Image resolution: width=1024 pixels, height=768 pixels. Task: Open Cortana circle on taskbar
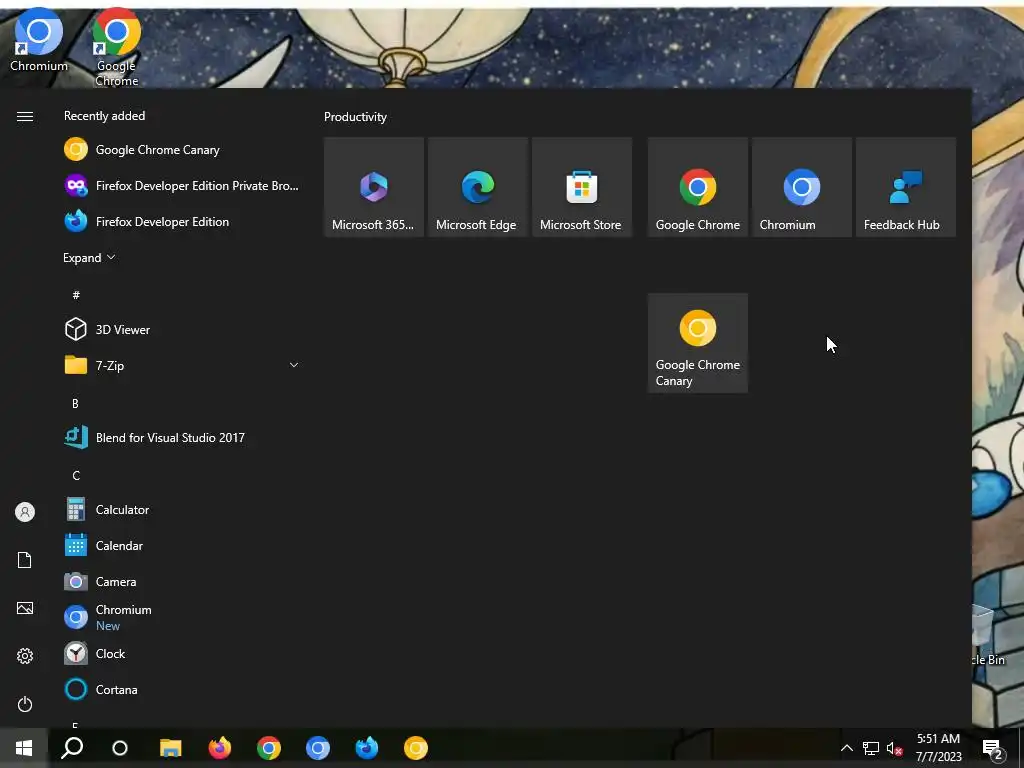(x=120, y=748)
